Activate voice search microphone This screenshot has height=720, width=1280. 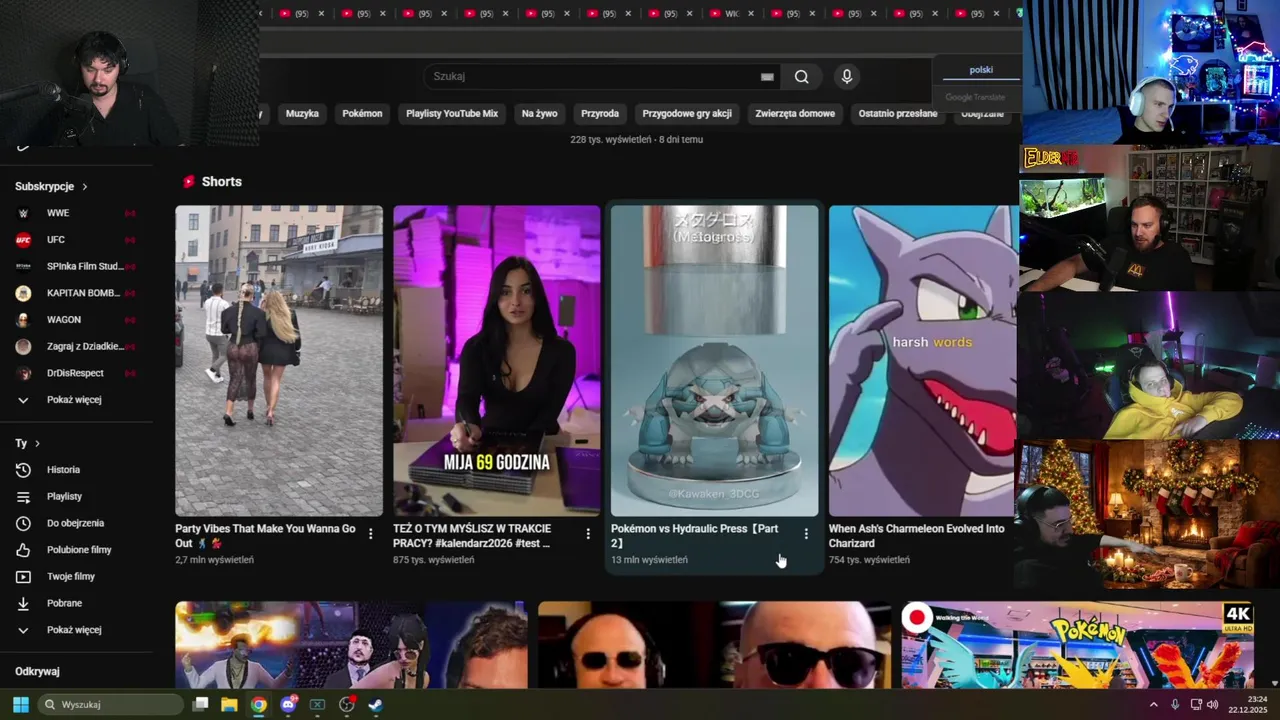pyautogui.click(x=847, y=77)
